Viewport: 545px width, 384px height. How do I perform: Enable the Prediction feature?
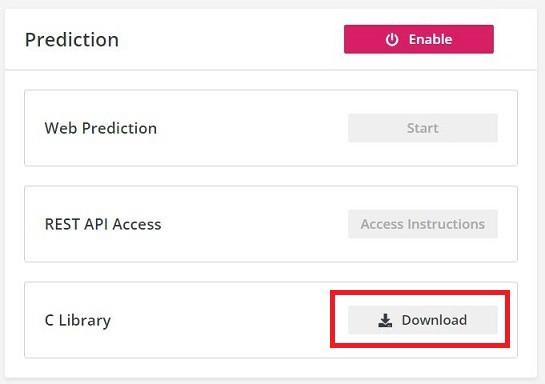point(419,39)
